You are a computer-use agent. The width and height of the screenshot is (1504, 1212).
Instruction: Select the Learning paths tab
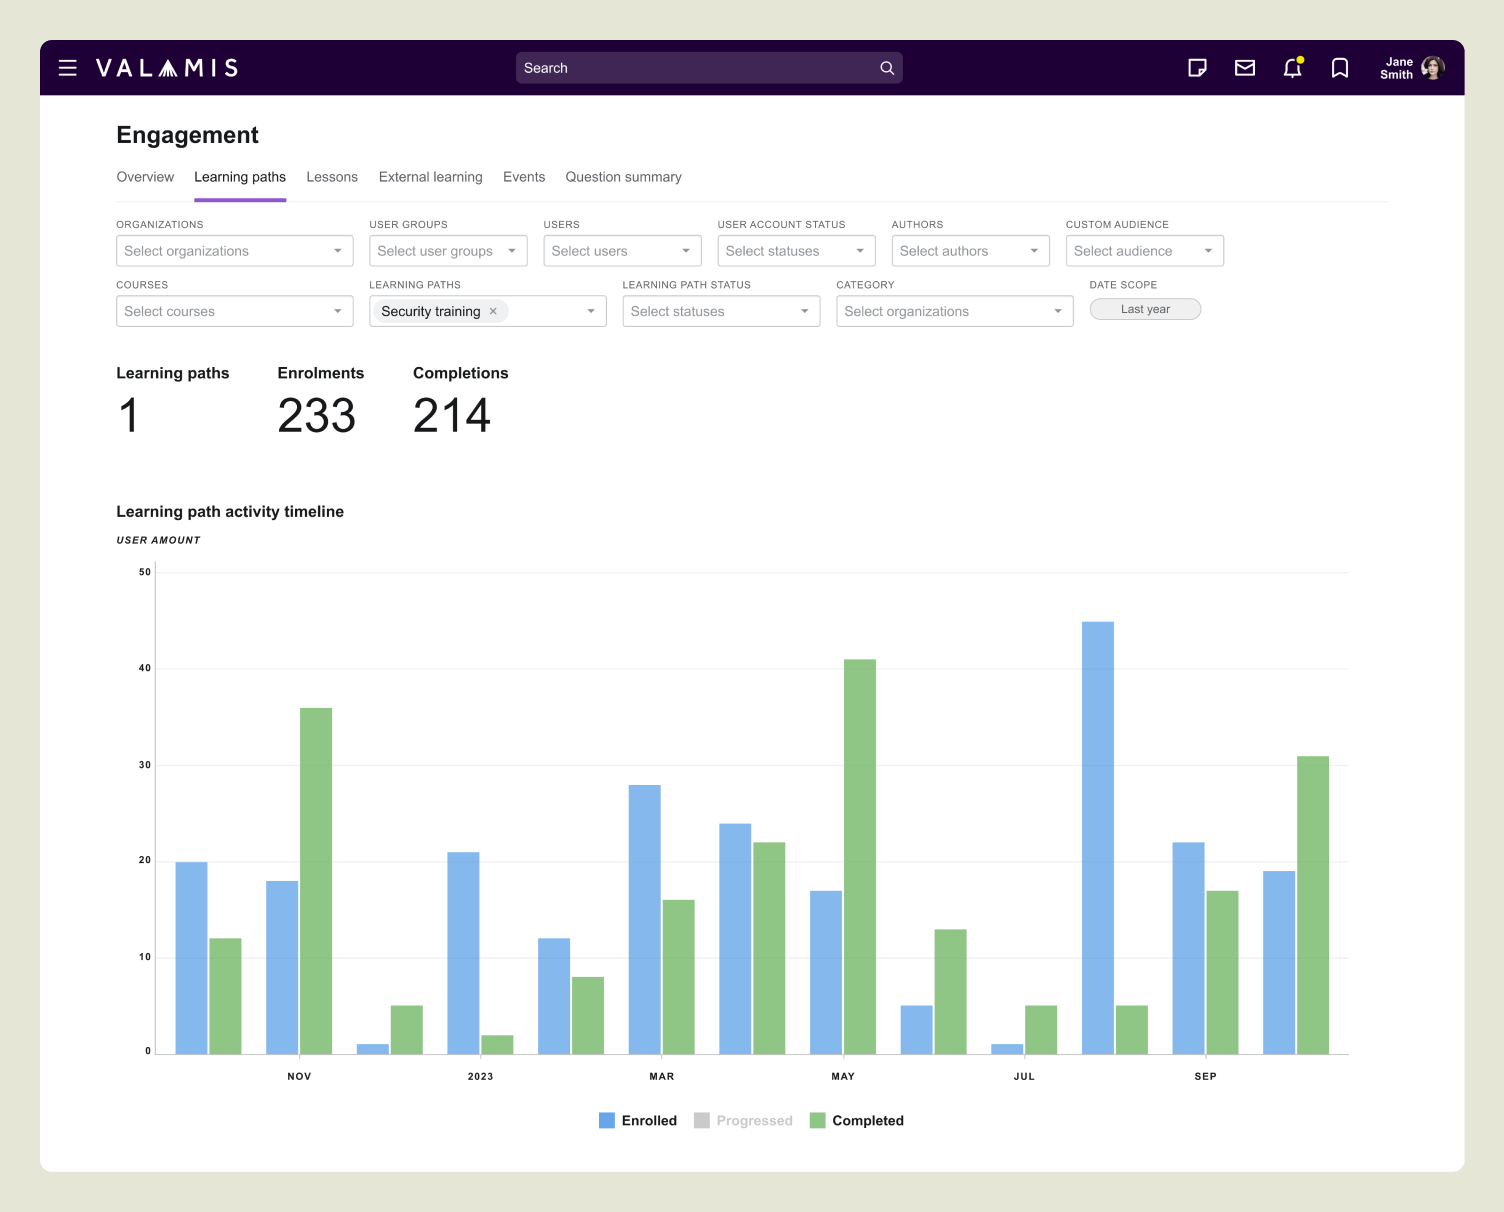[240, 177]
